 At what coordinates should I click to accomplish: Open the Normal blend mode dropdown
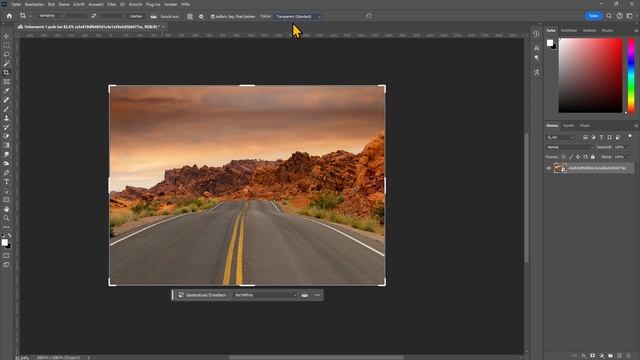tap(569, 147)
